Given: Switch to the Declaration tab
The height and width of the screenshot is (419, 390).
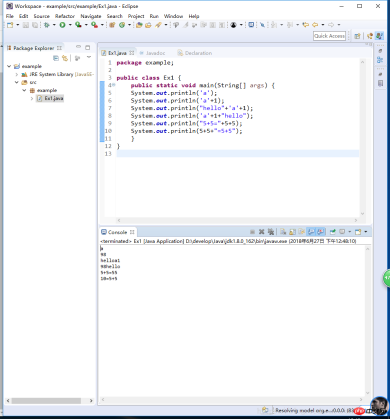Looking at the screenshot, I should coord(195,53).
